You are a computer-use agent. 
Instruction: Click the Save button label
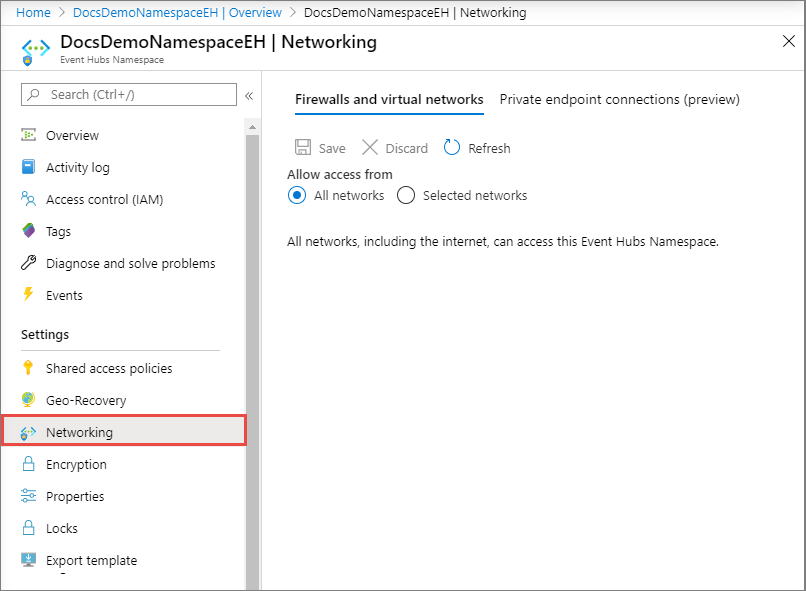click(332, 148)
